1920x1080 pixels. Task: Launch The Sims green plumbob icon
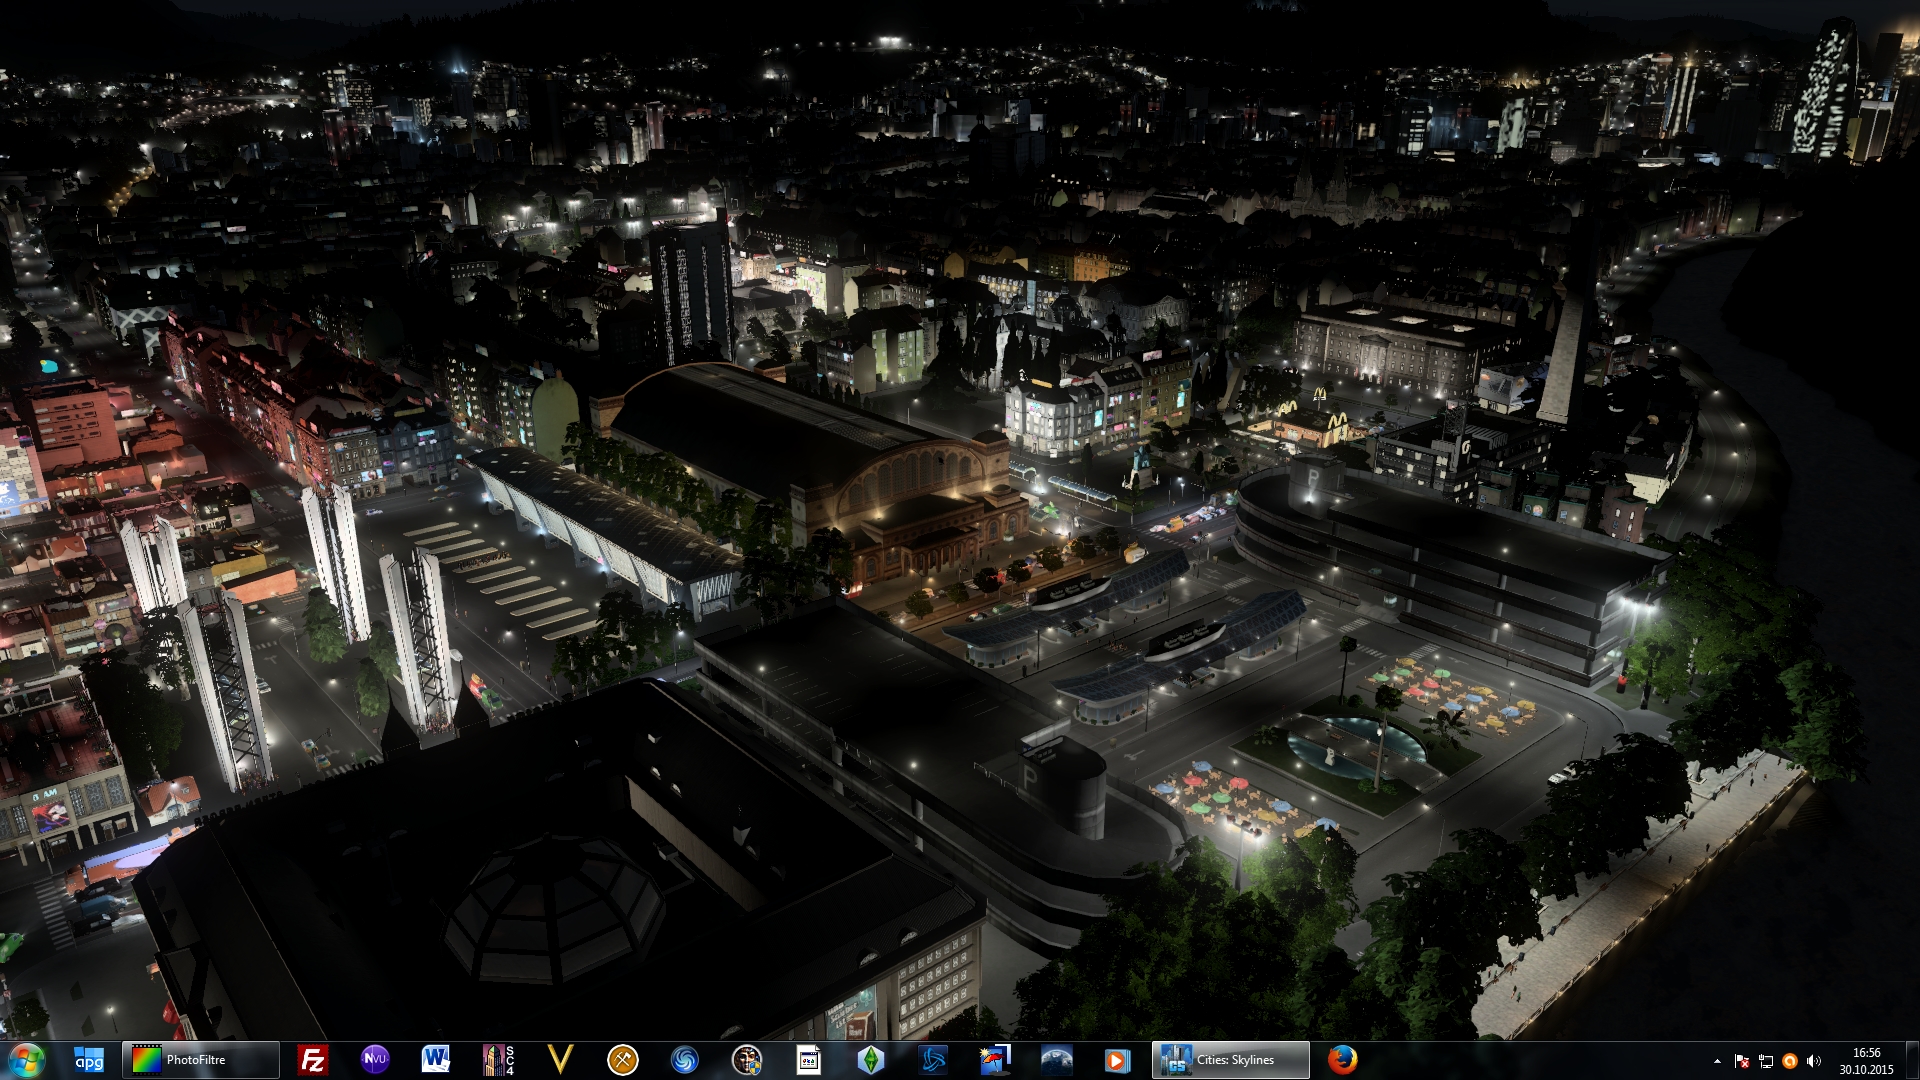pos(871,1060)
